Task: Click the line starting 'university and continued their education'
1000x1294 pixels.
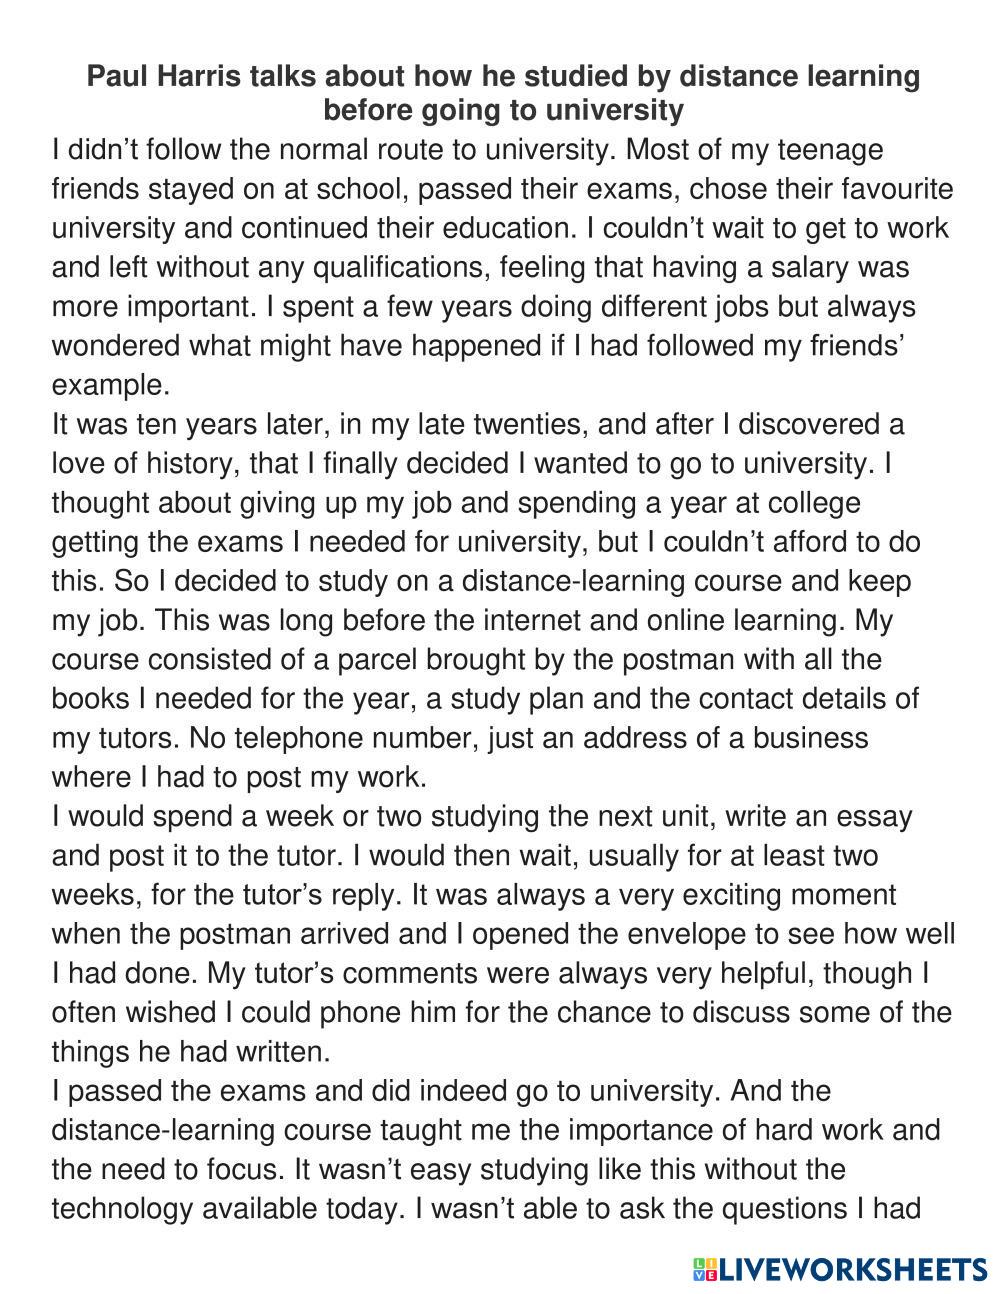Action: (500, 228)
